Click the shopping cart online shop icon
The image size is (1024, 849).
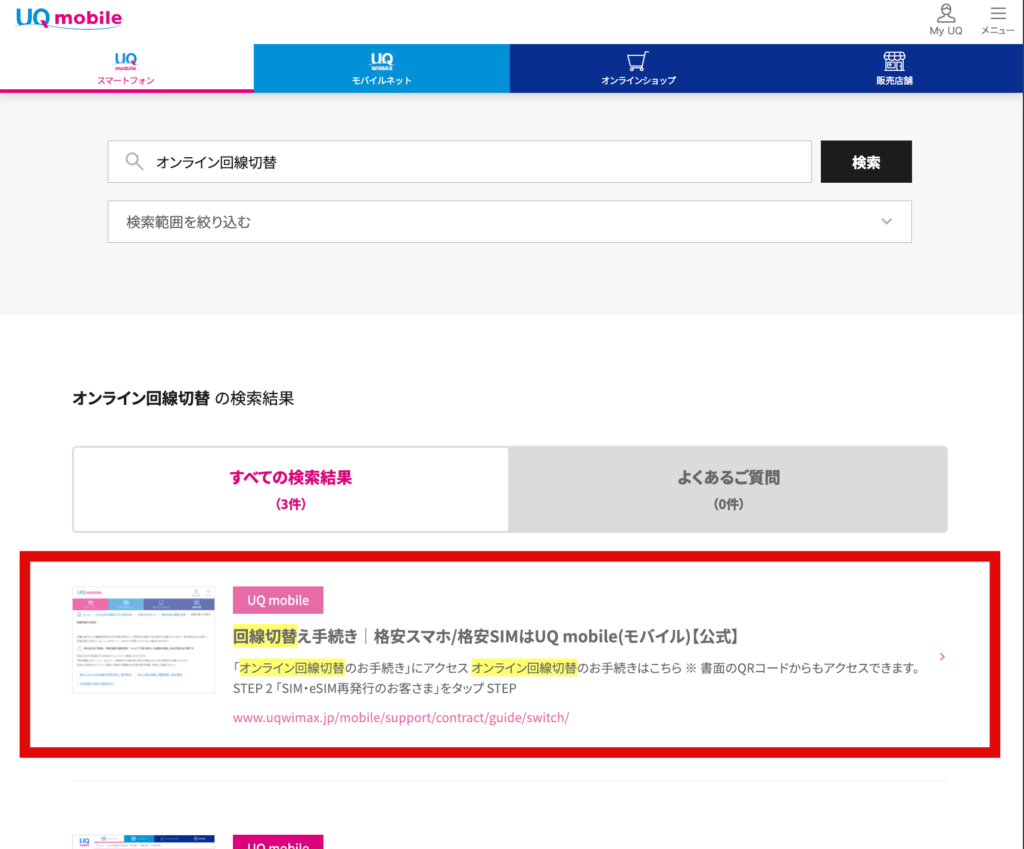pyautogui.click(x=638, y=61)
